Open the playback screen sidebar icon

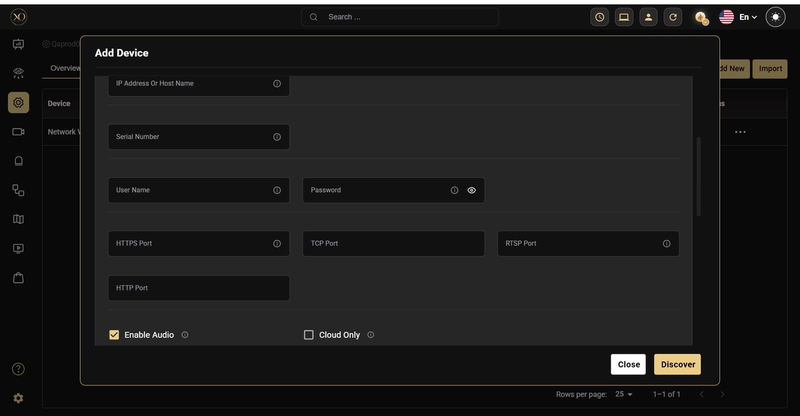point(18,249)
